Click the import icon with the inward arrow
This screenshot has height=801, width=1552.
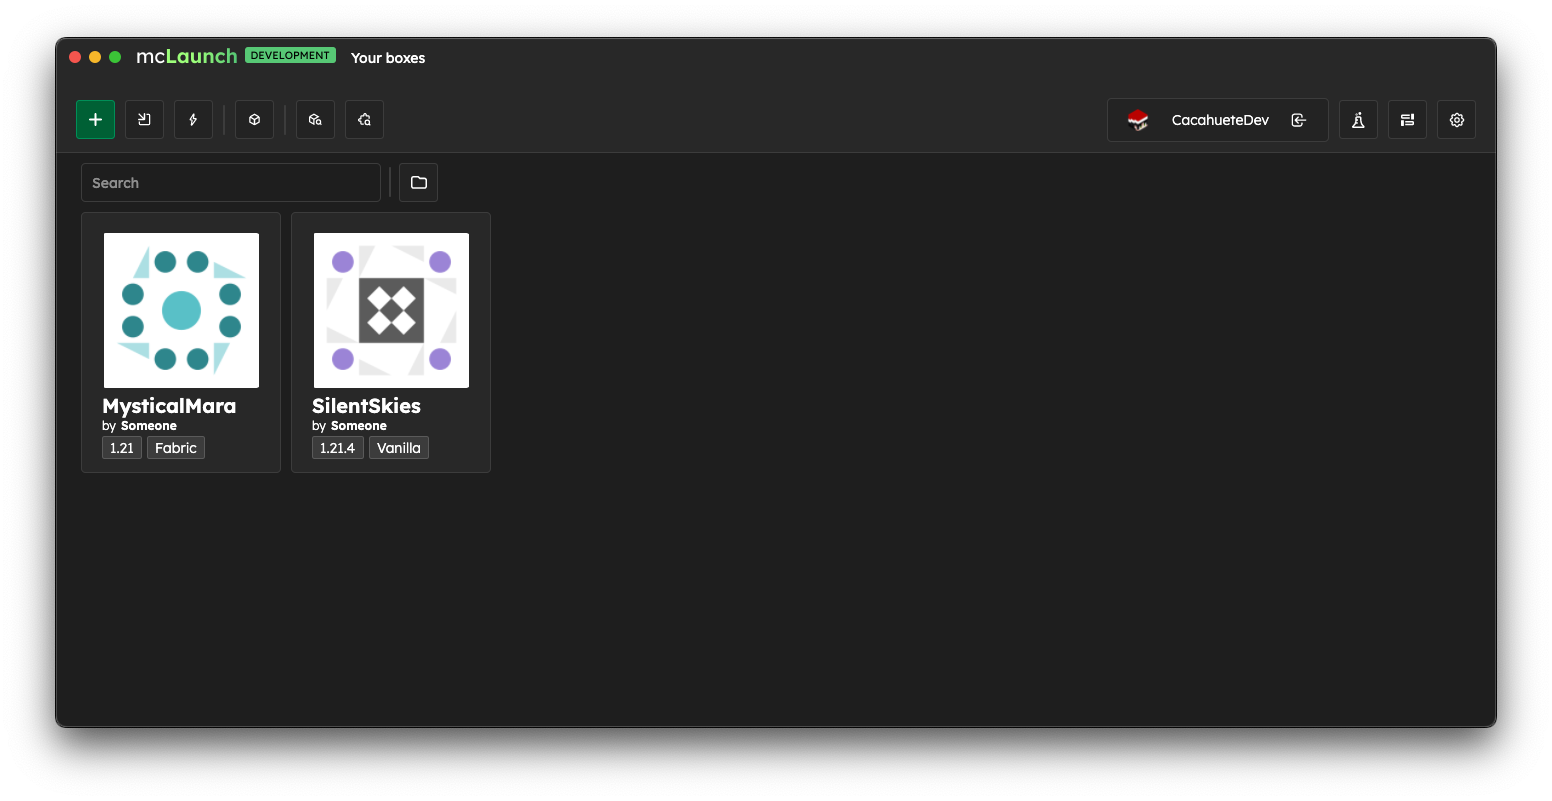(144, 120)
